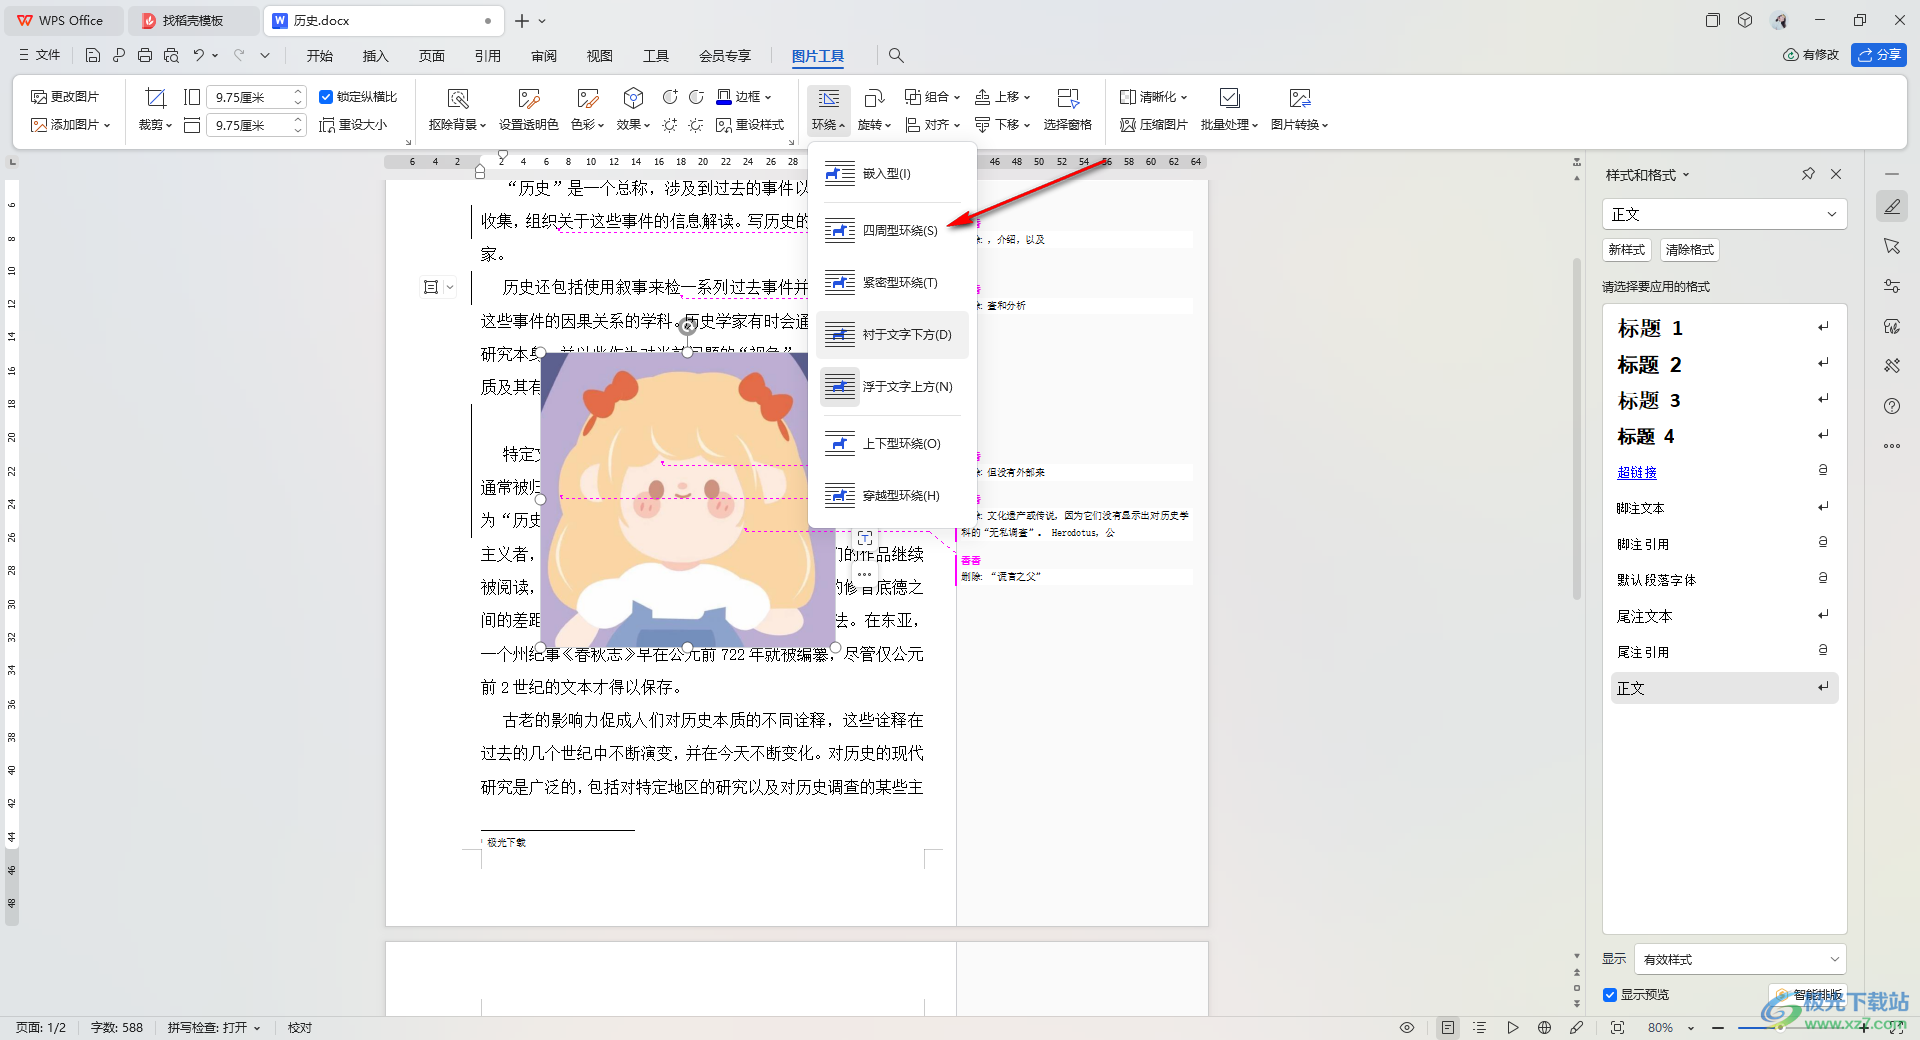The image size is (1920, 1040).
Task: Apply the 标题 1 heading style
Action: click(1724, 328)
